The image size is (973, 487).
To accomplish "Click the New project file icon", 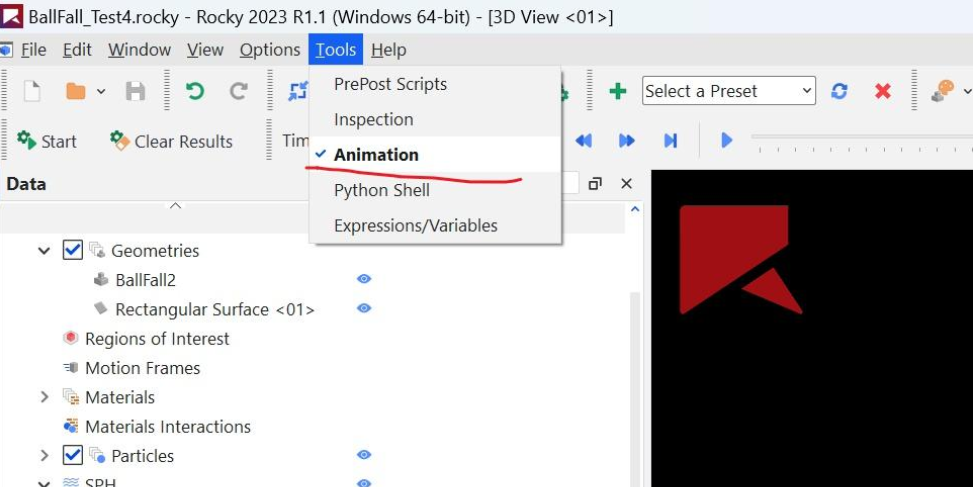I will coord(32,91).
